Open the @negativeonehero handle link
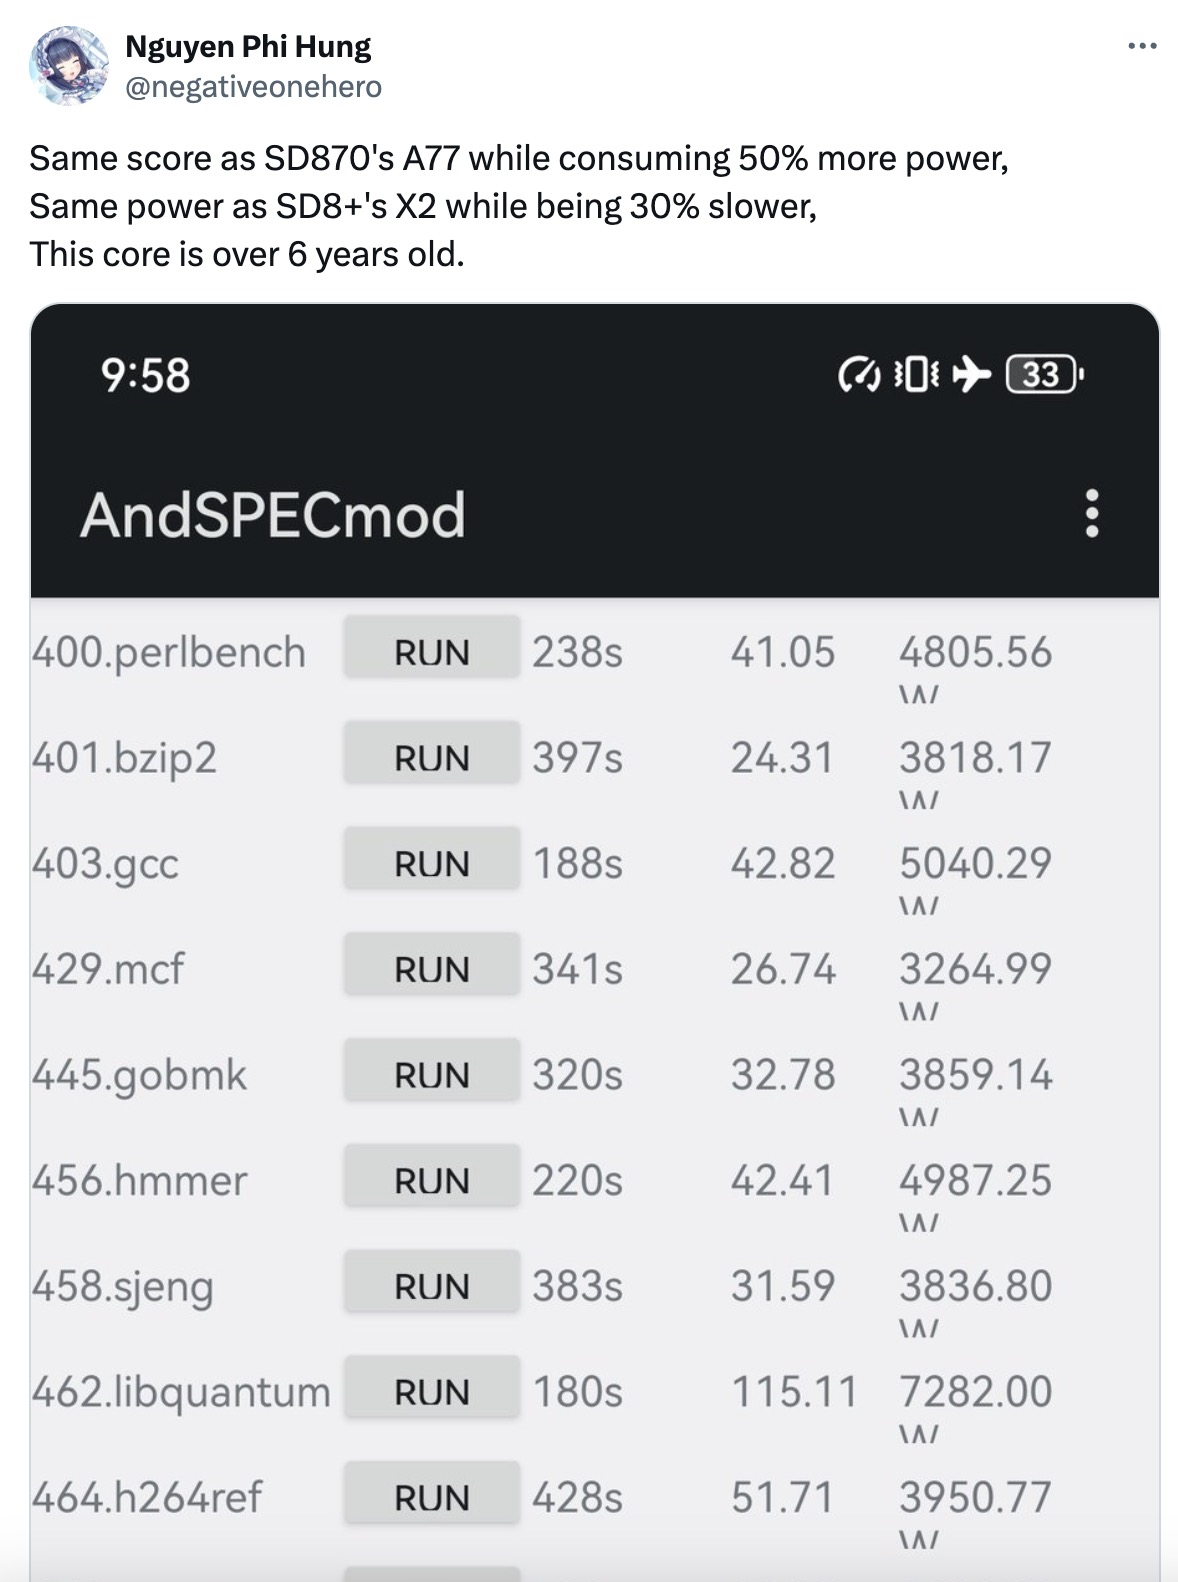Viewport: 1178px width, 1582px height. coord(253,88)
